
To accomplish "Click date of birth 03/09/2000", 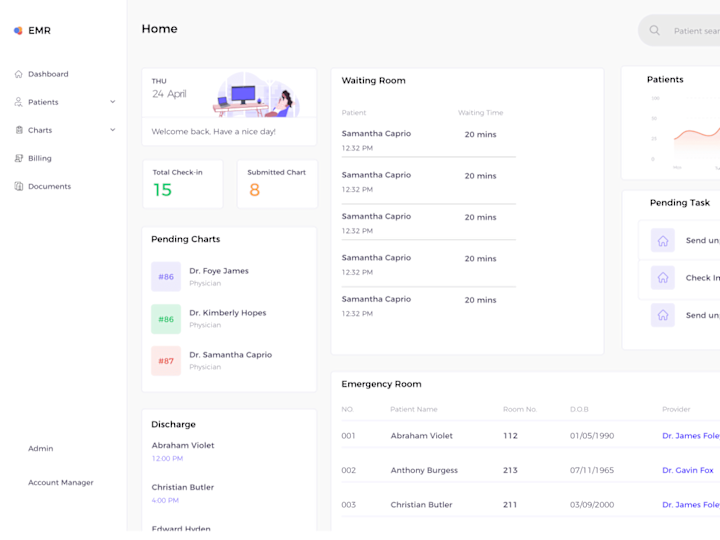I will click(x=592, y=504).
